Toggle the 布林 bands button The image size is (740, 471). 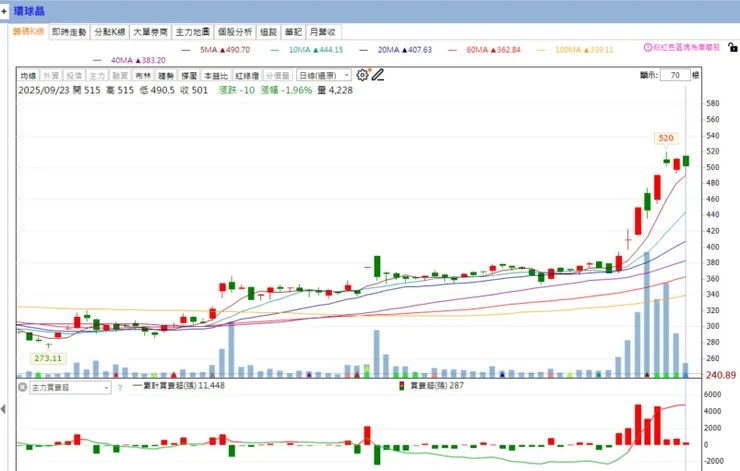click(143, 76)
